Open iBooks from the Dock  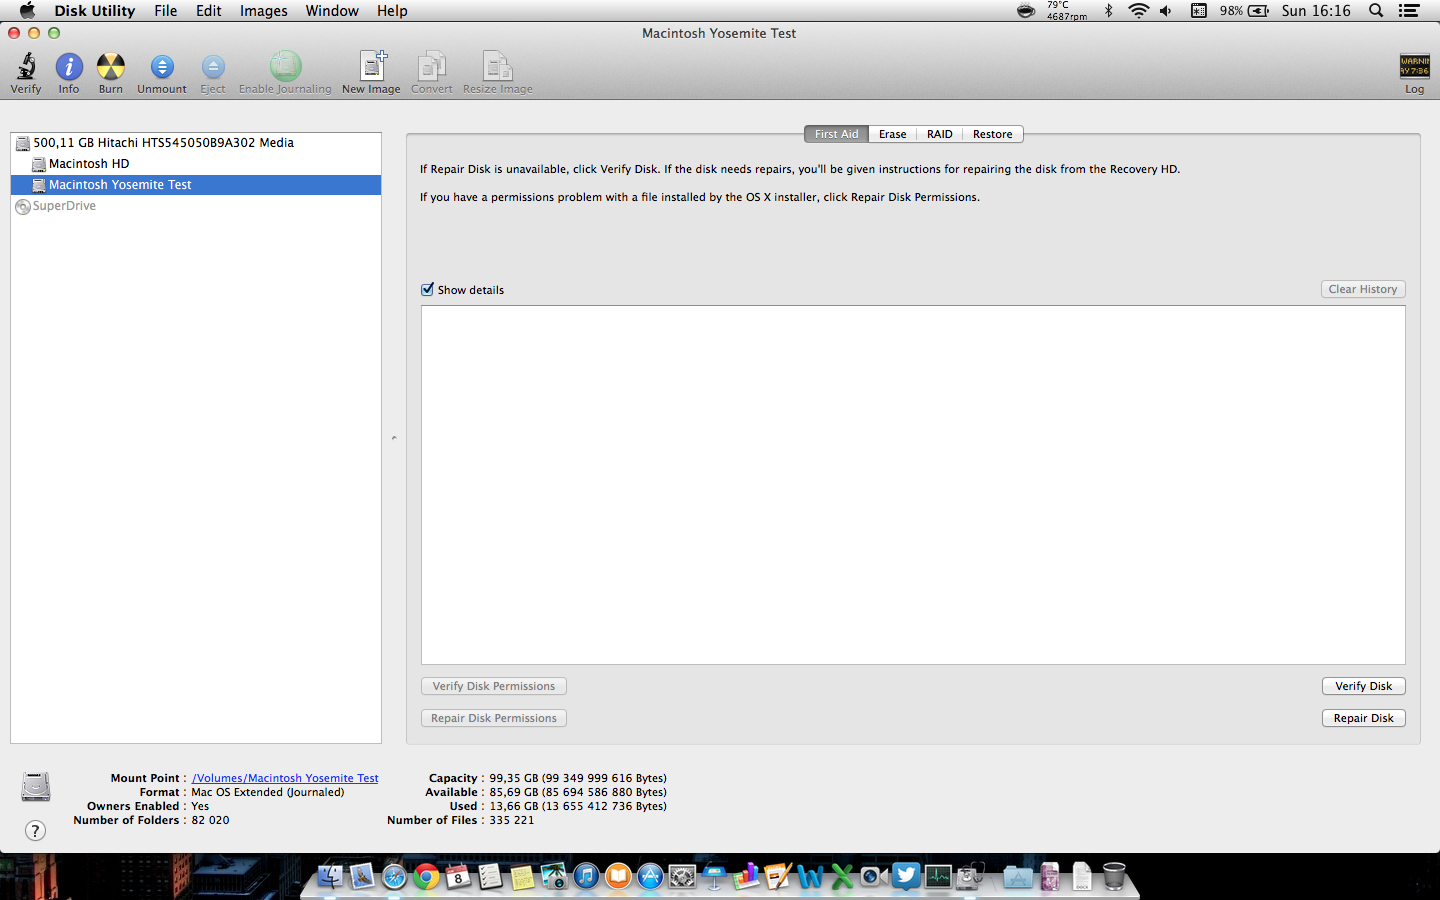tap(618, 877)
